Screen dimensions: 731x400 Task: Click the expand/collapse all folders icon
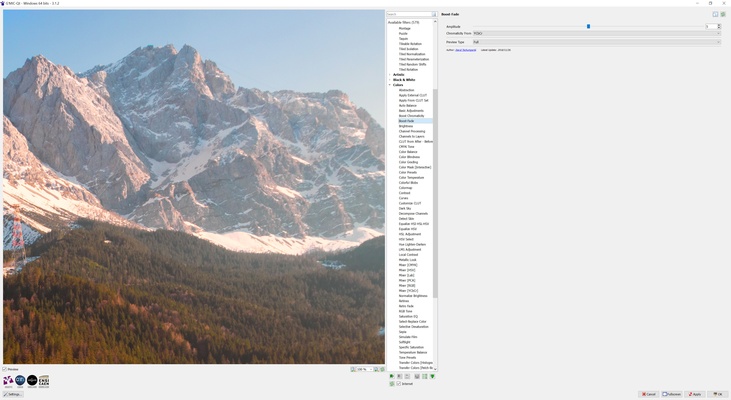(425, 376)
